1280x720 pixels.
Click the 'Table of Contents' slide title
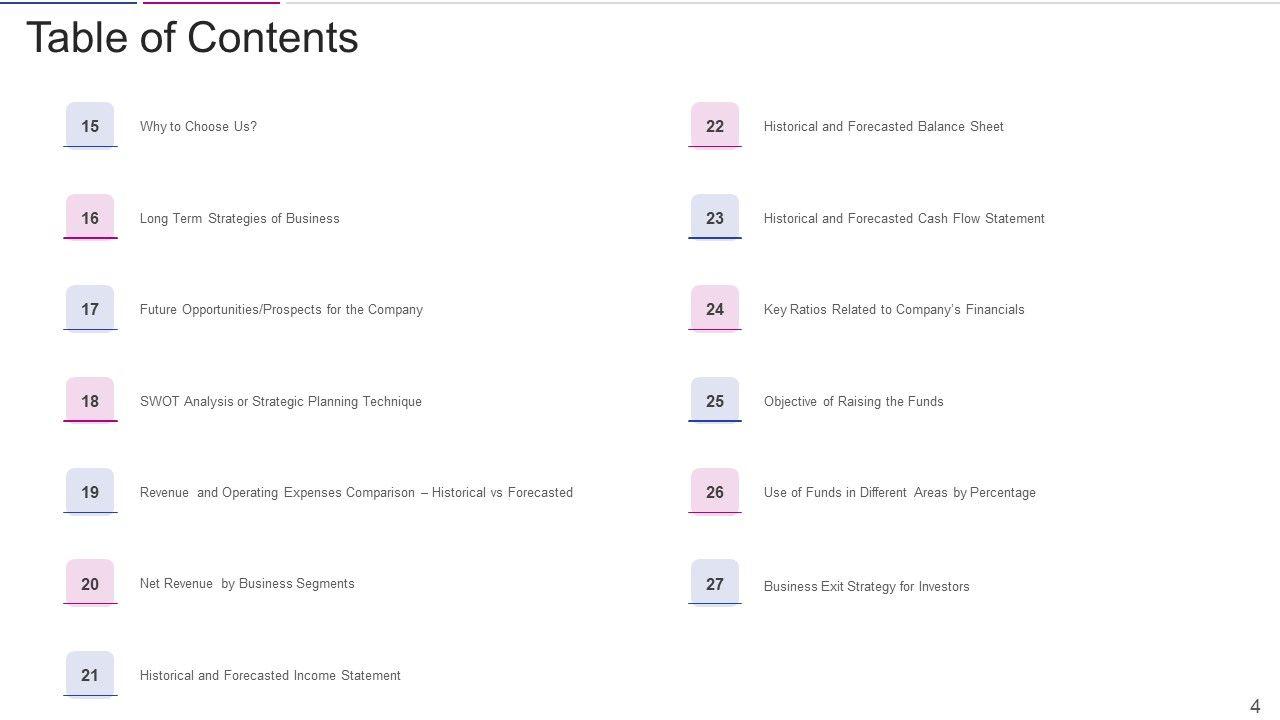(x=192, y=38)
